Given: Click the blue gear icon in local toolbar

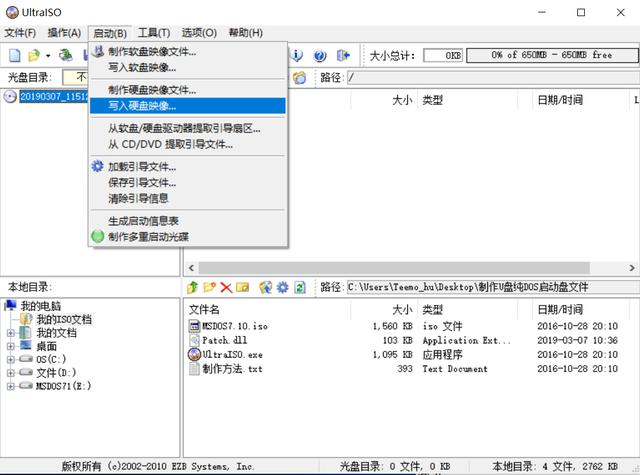Looking at the screenshot, I should tap(282, 287).
